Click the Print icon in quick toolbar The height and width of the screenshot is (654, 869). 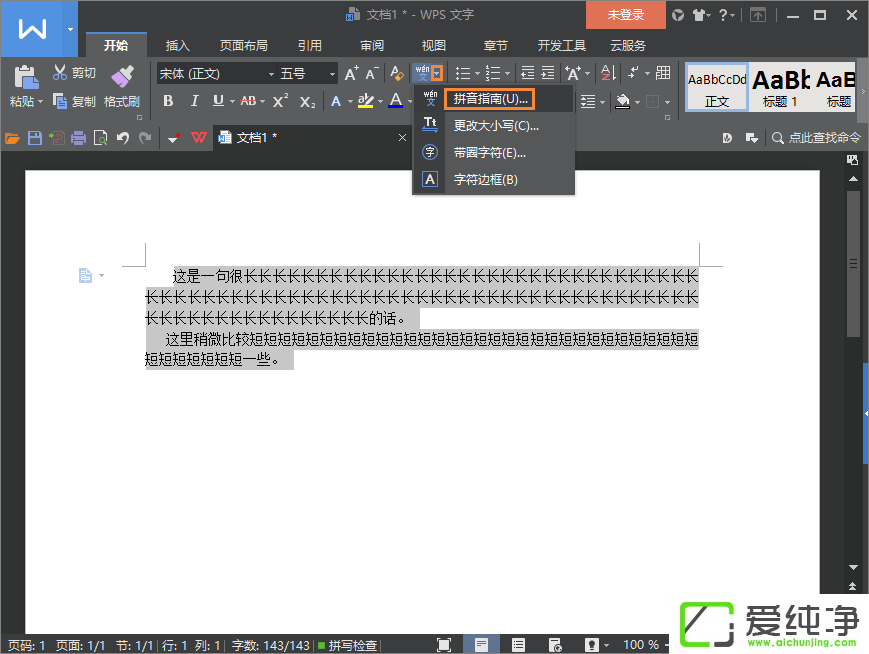pyautogui.click(x=78, y=138)
